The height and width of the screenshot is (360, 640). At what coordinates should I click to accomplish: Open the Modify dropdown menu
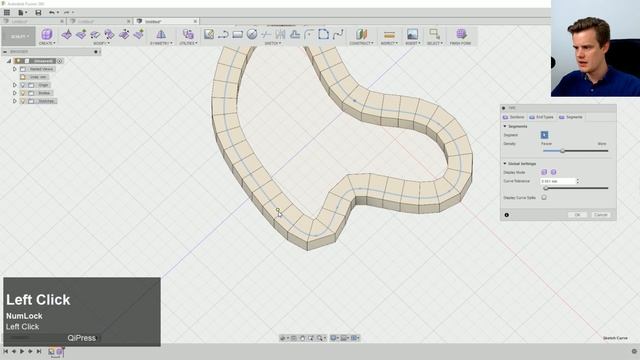coord(101,43)
